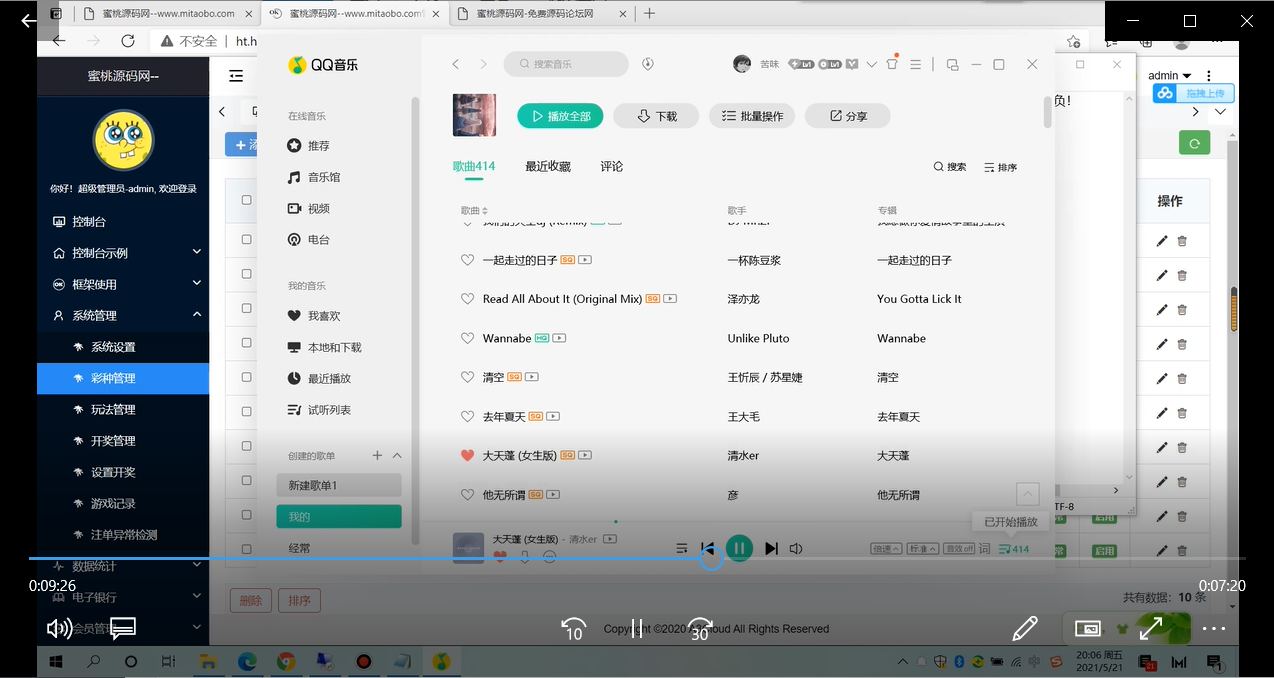The height and width of the screenshot is (678, 1274).
Task: Collapse 系统管理 in admin sidebar
Action: pyautogui.click(x=123, y=315)
